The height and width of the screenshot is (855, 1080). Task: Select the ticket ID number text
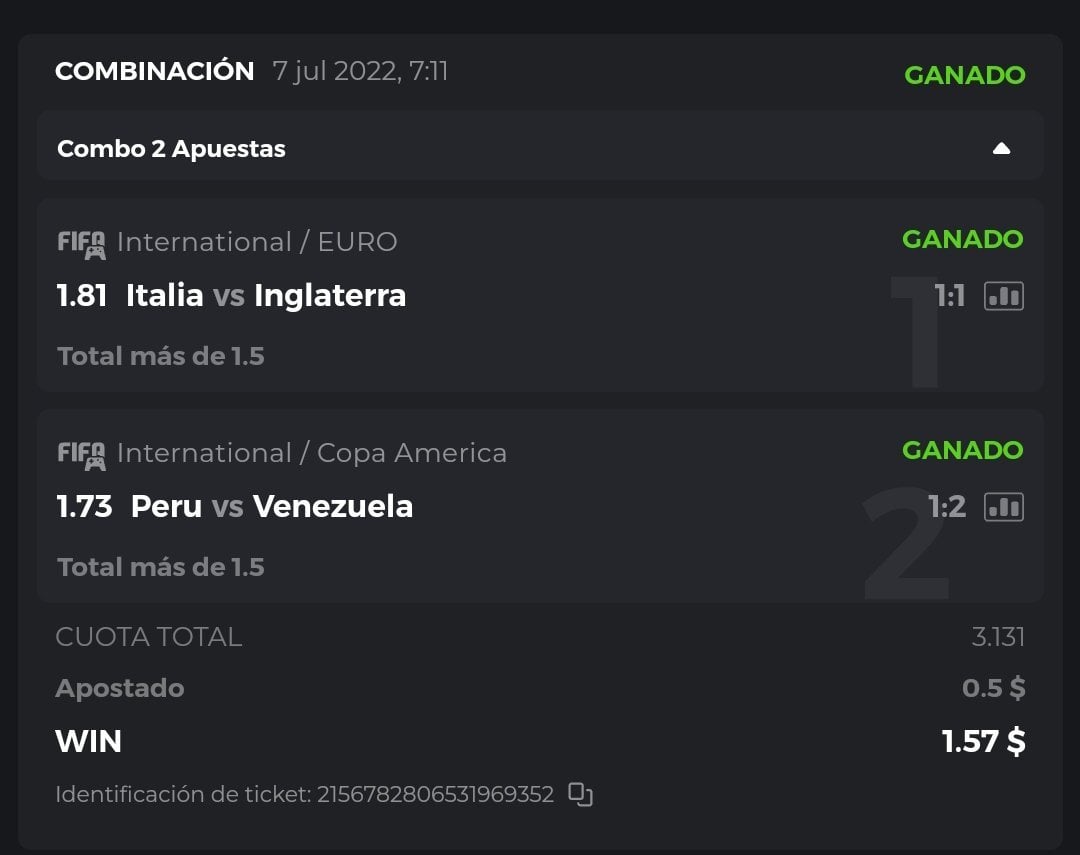pos(435,795)
